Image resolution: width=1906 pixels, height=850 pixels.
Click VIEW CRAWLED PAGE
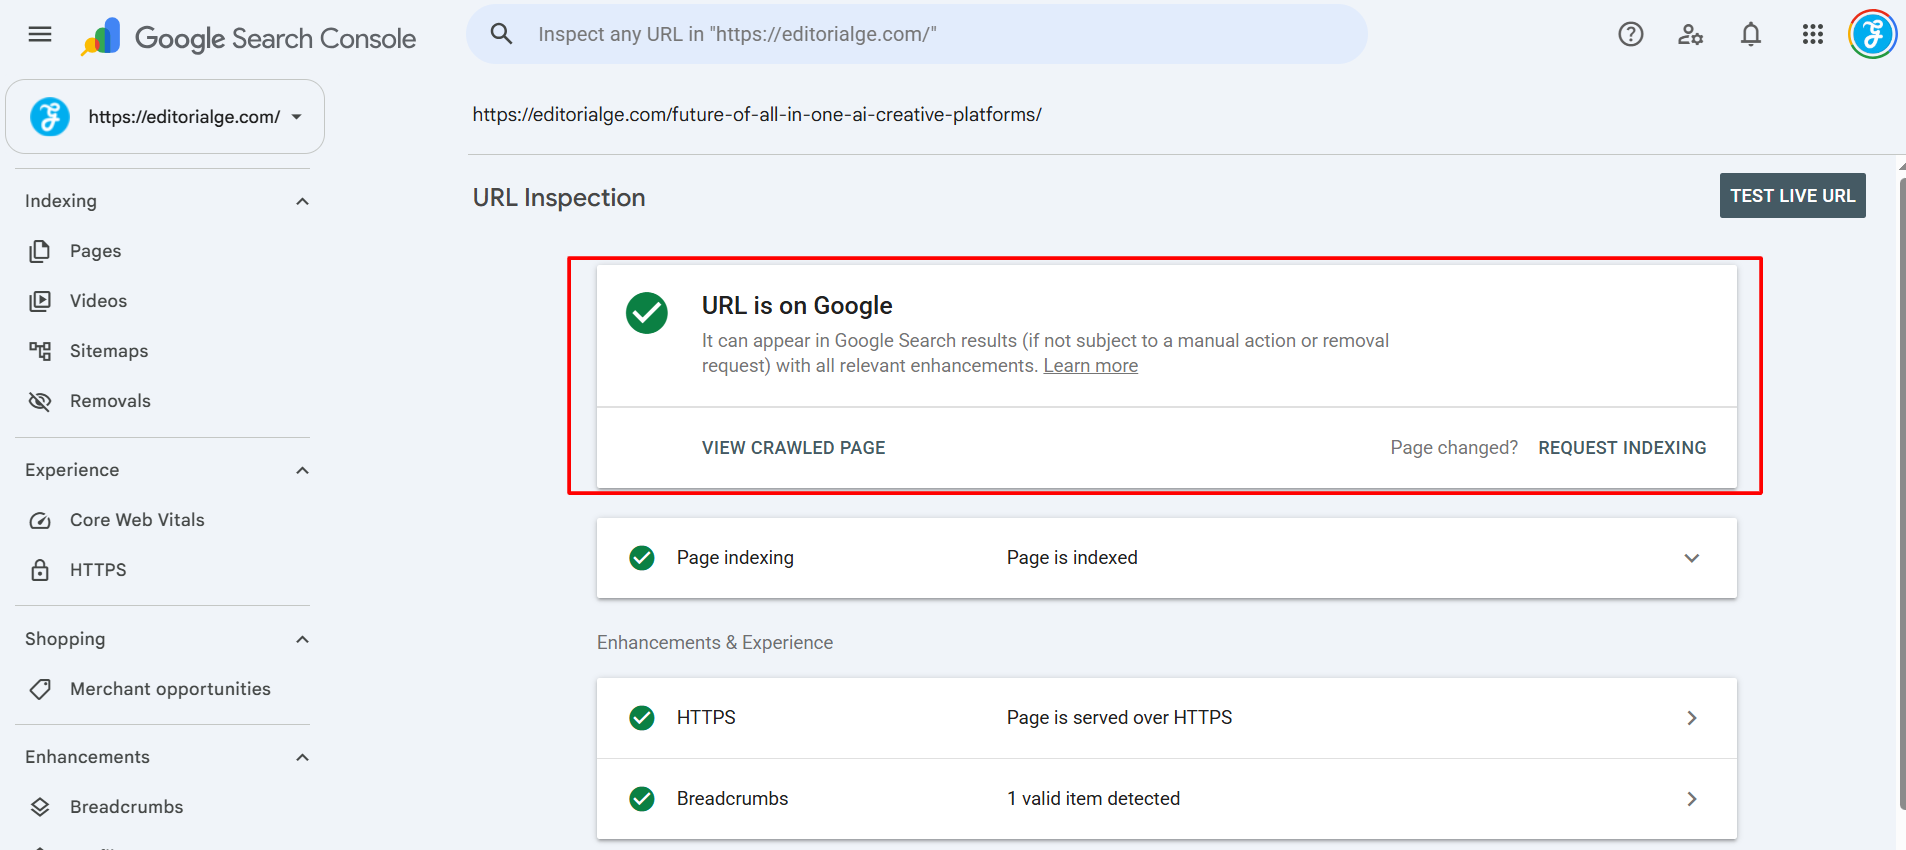(793, 448)
